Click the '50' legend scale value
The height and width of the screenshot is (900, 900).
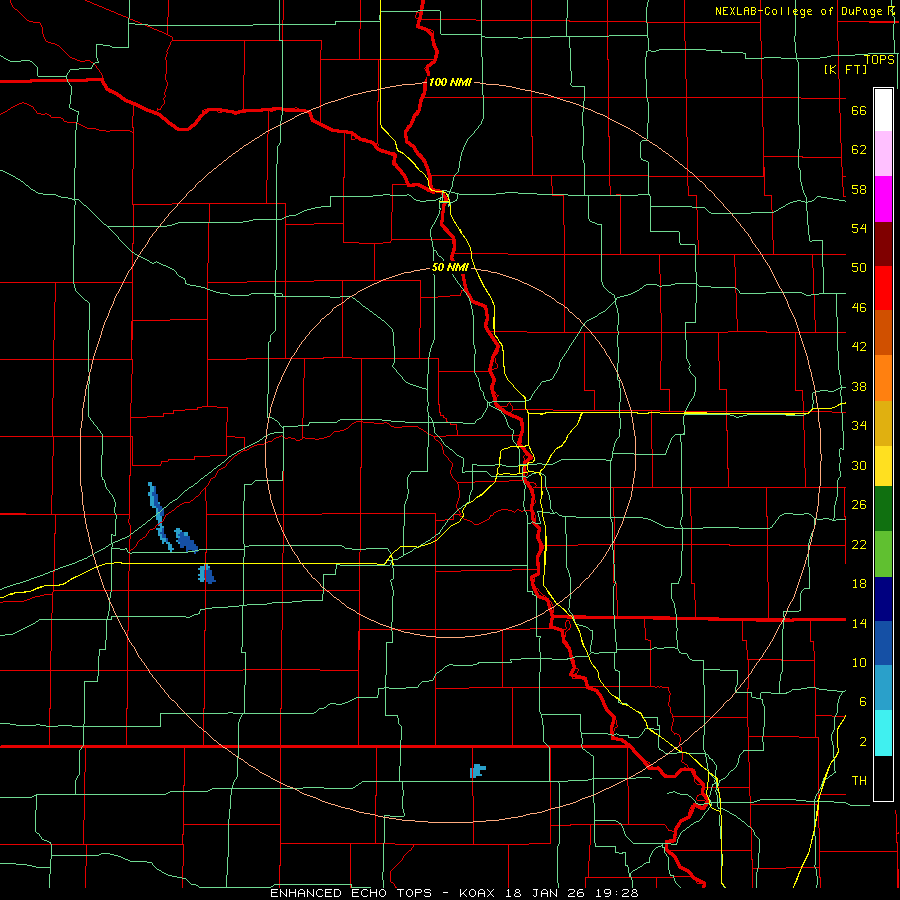coord(859,268)
